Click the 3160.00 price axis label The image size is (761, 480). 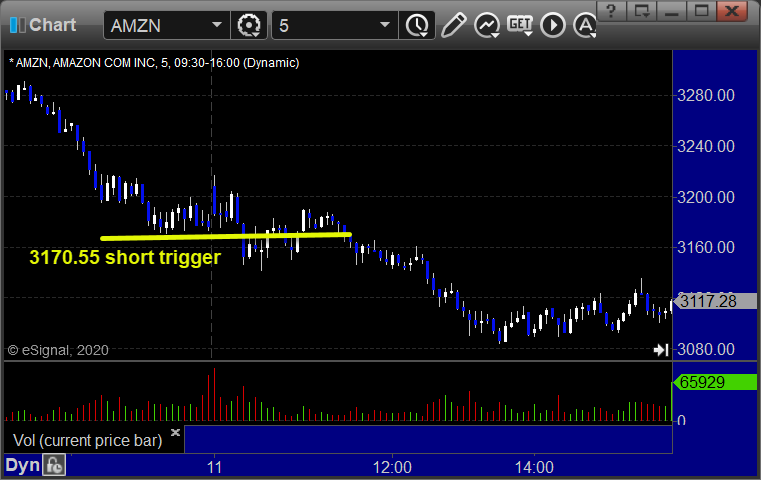705,248
